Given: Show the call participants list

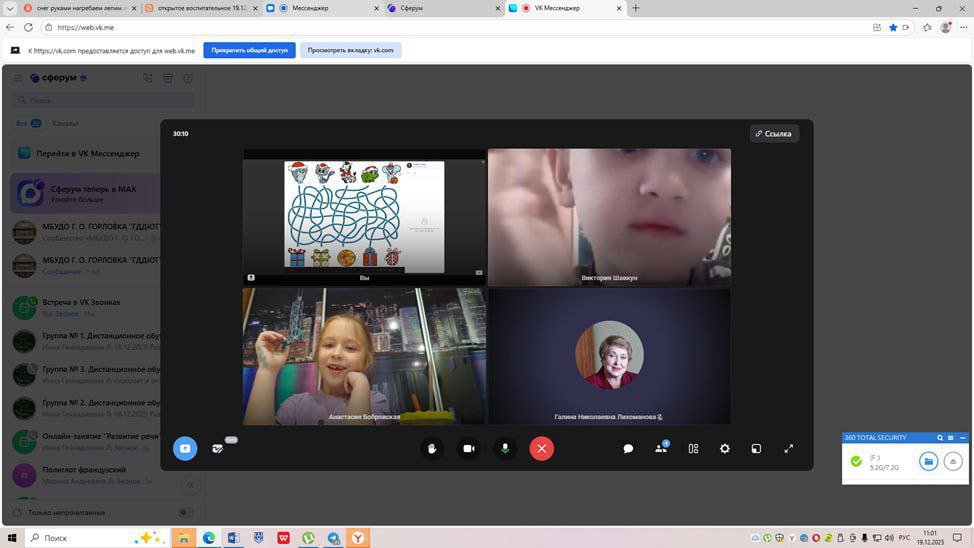Looking at the screenshot, I should [660, 449].
